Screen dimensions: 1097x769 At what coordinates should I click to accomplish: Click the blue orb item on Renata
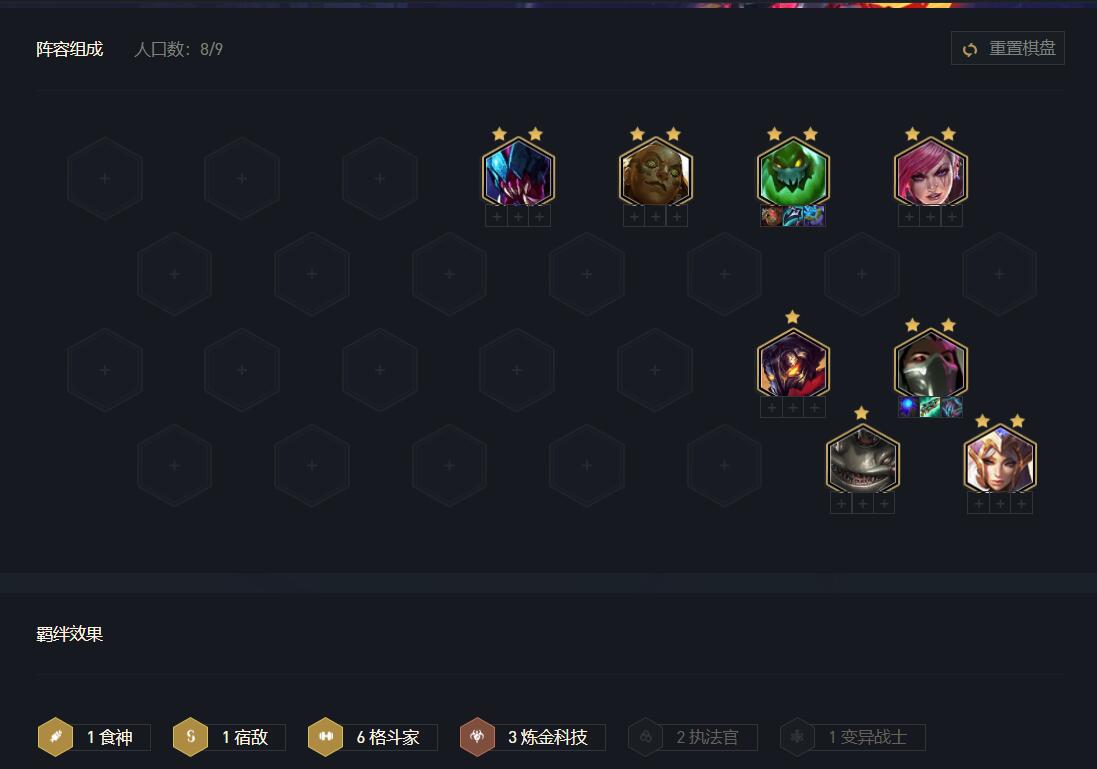(909, 407)
